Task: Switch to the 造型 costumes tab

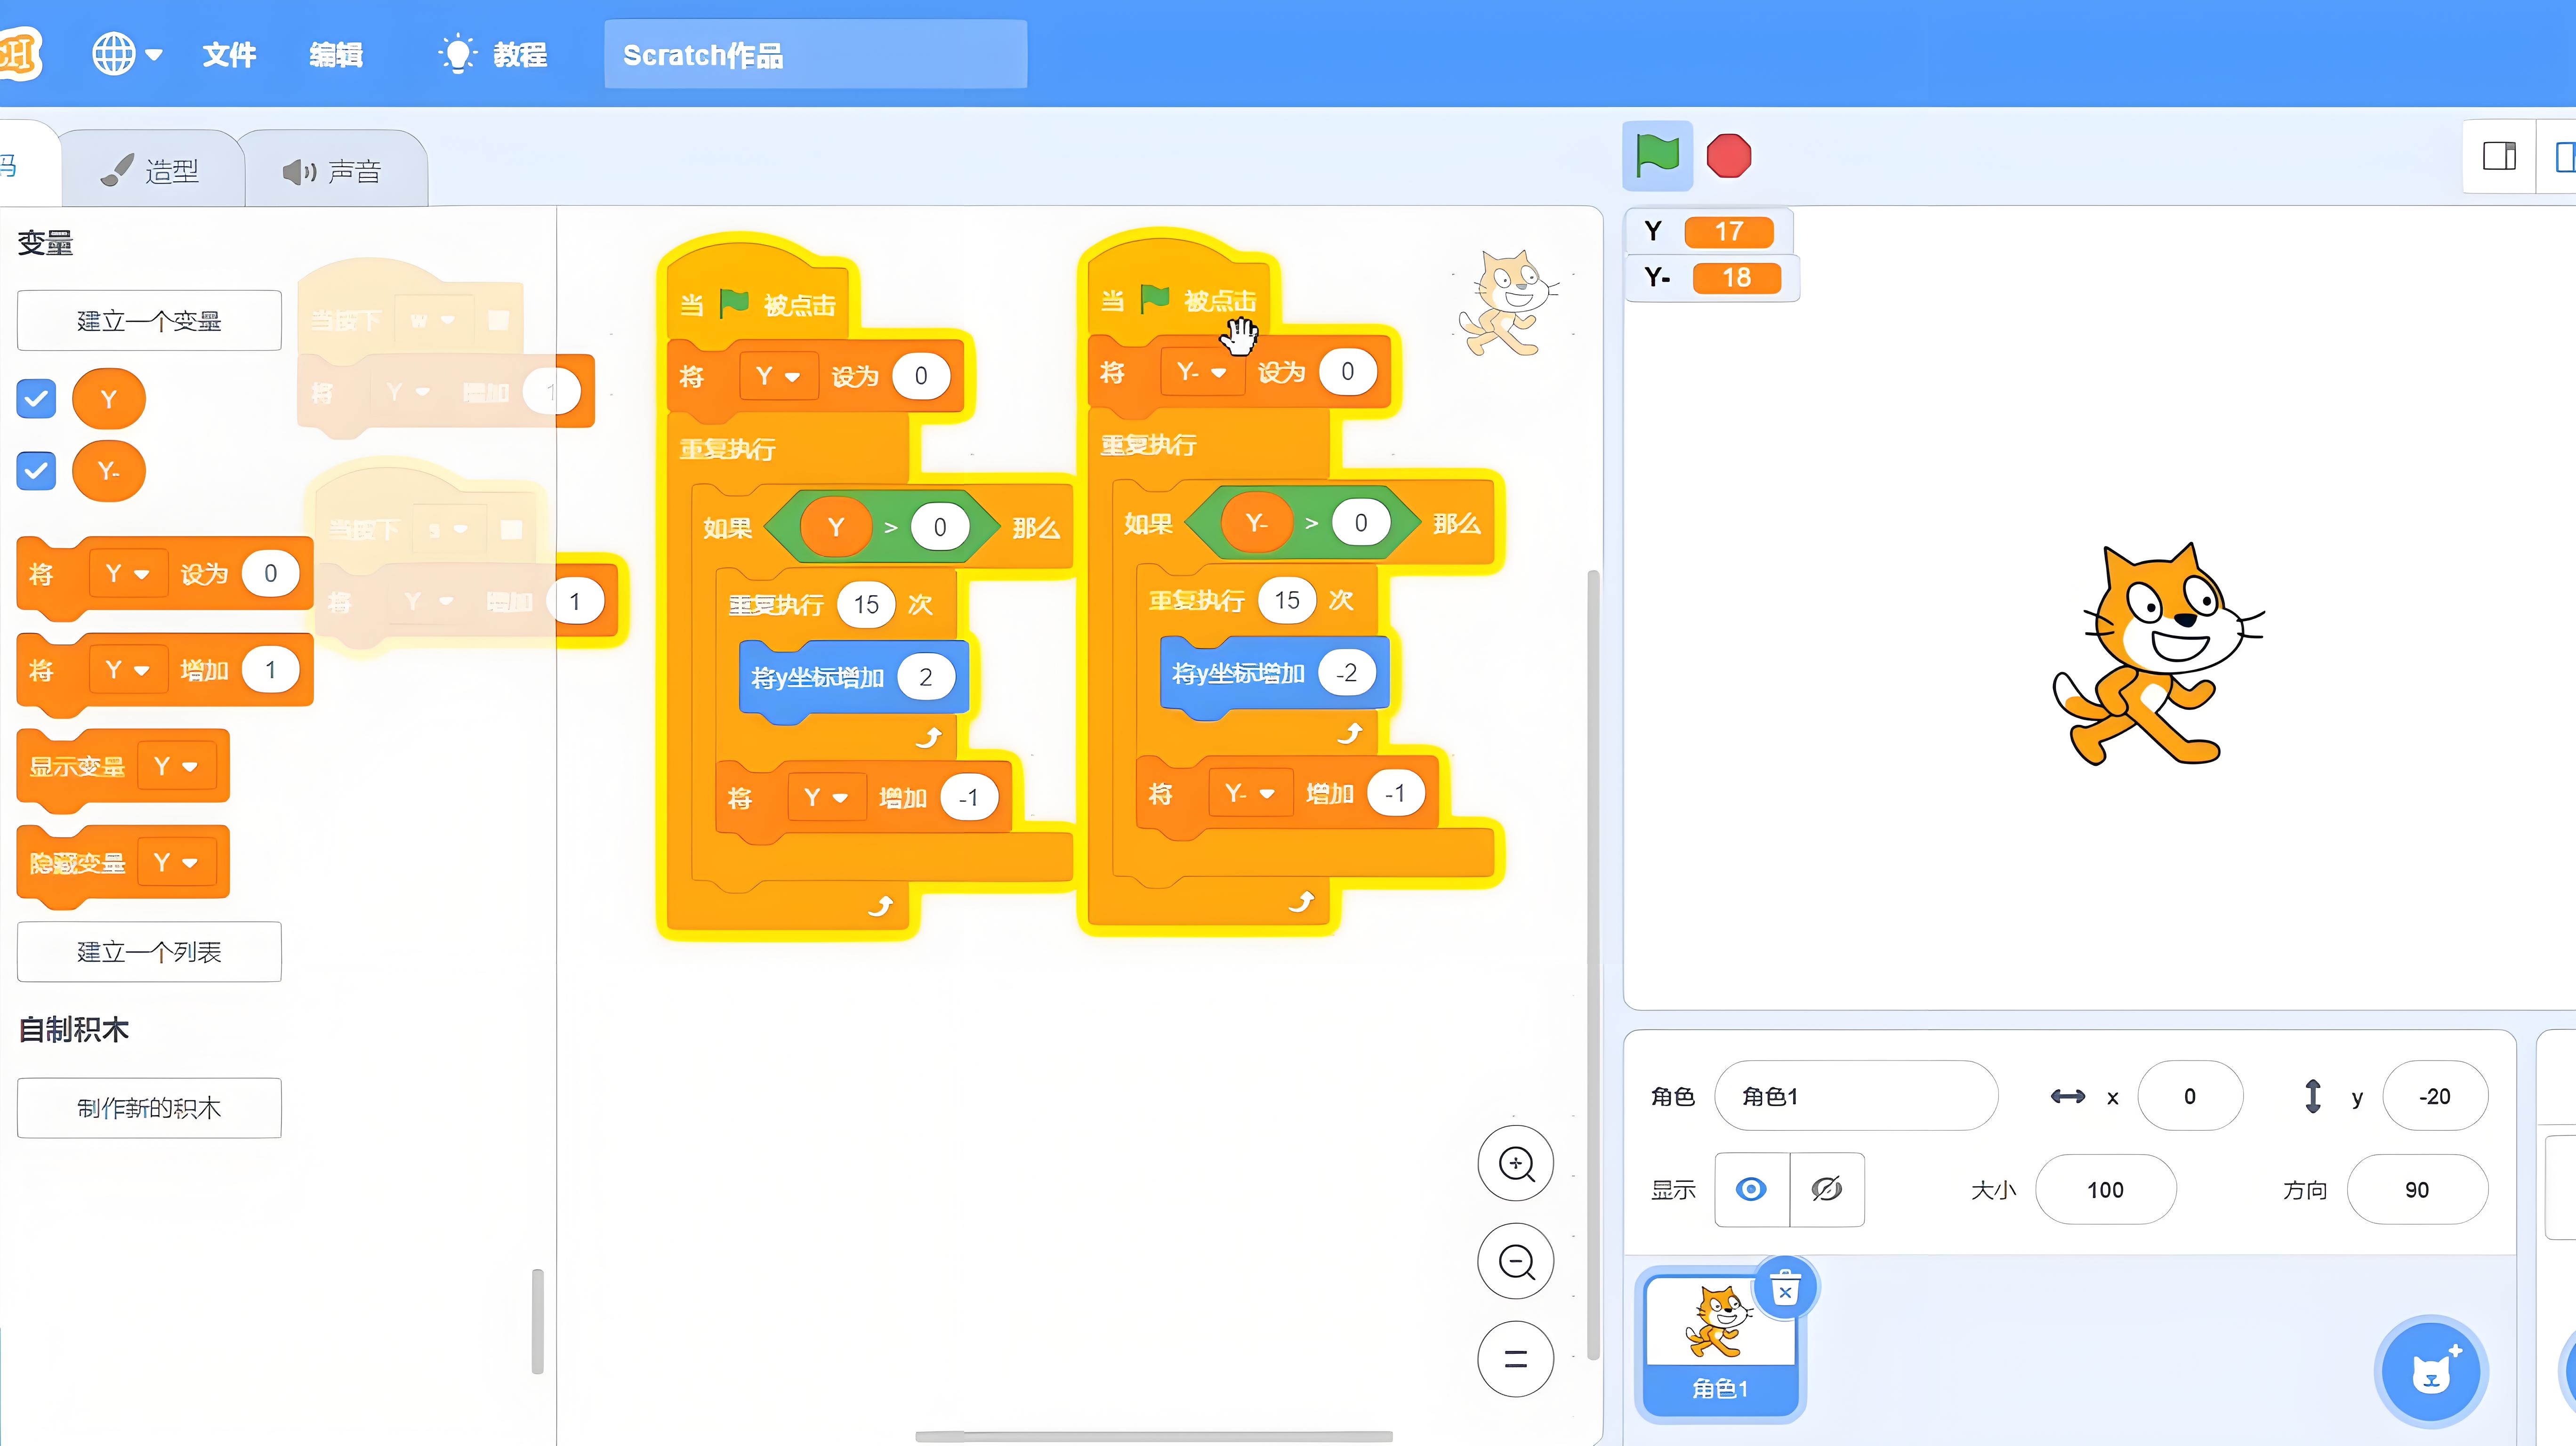Action: pos(152,171)
